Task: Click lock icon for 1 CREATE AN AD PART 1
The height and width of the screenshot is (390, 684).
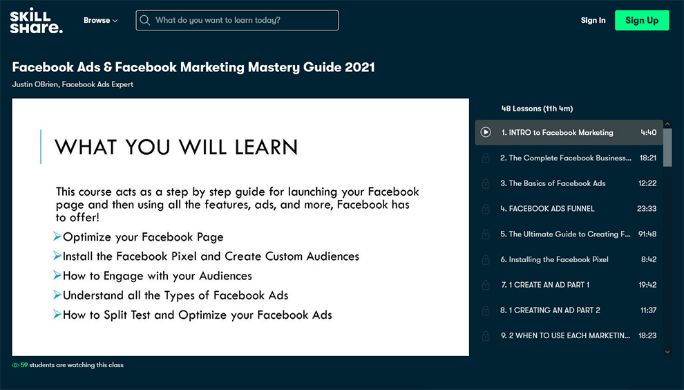Action: (485, 285)
